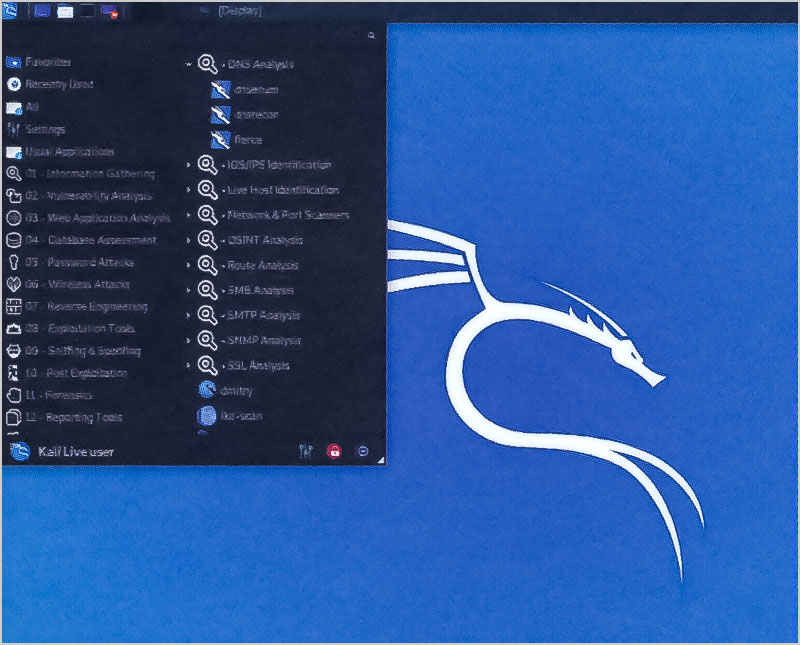Launch the dmitry tool
This screenshot has height=645, width=800.
point(226,390)
